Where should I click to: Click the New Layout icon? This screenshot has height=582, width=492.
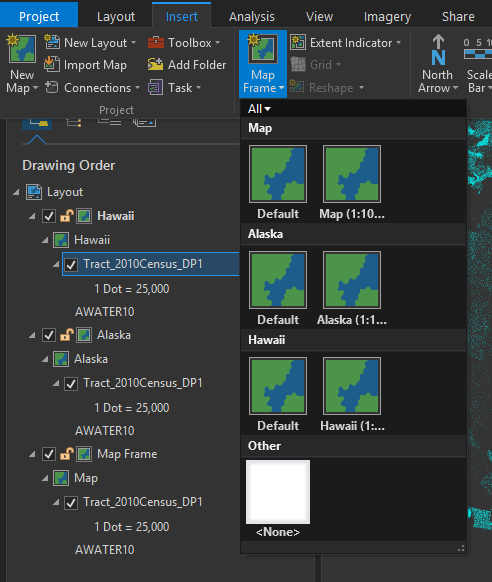[x=52, y=42]
